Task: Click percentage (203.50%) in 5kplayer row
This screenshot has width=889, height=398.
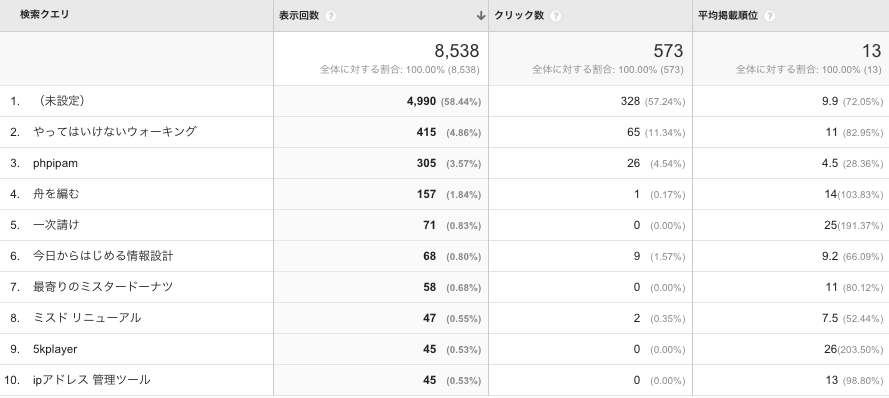Action: click(x=860, y=350)
